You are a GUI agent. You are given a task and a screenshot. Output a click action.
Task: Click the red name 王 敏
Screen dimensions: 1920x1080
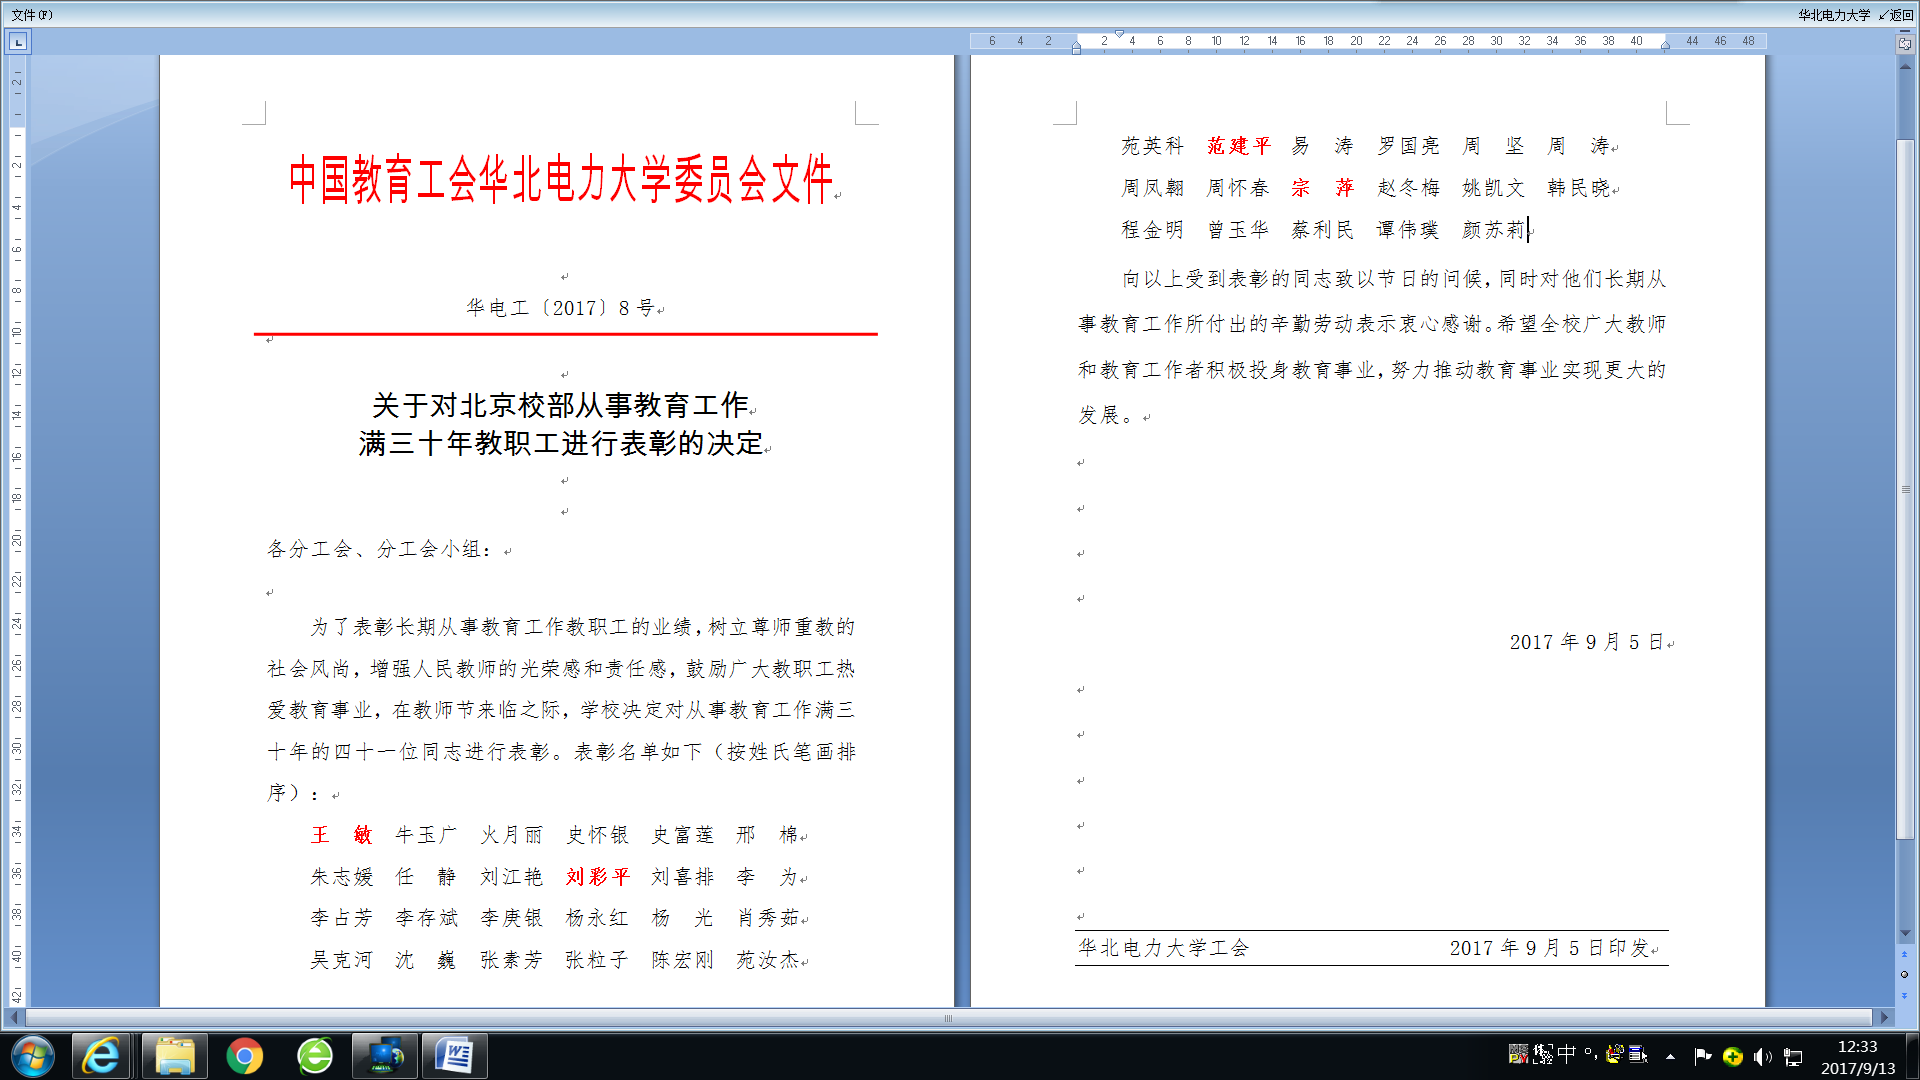point(341,835)
